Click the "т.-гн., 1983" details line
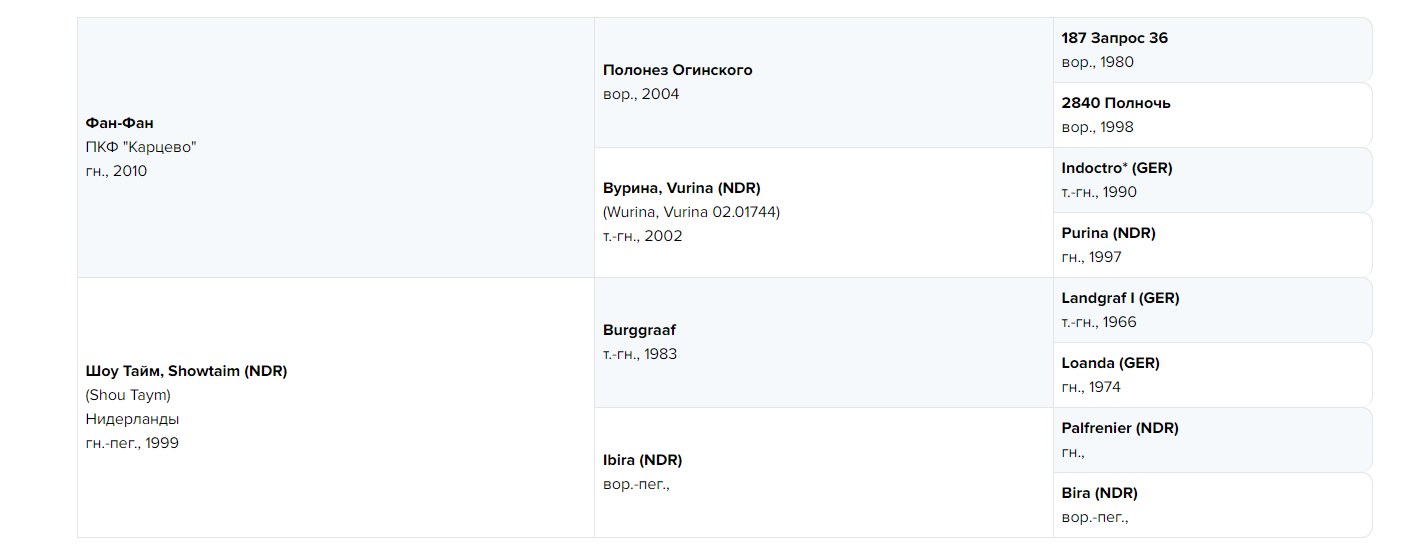 (640, 354)
